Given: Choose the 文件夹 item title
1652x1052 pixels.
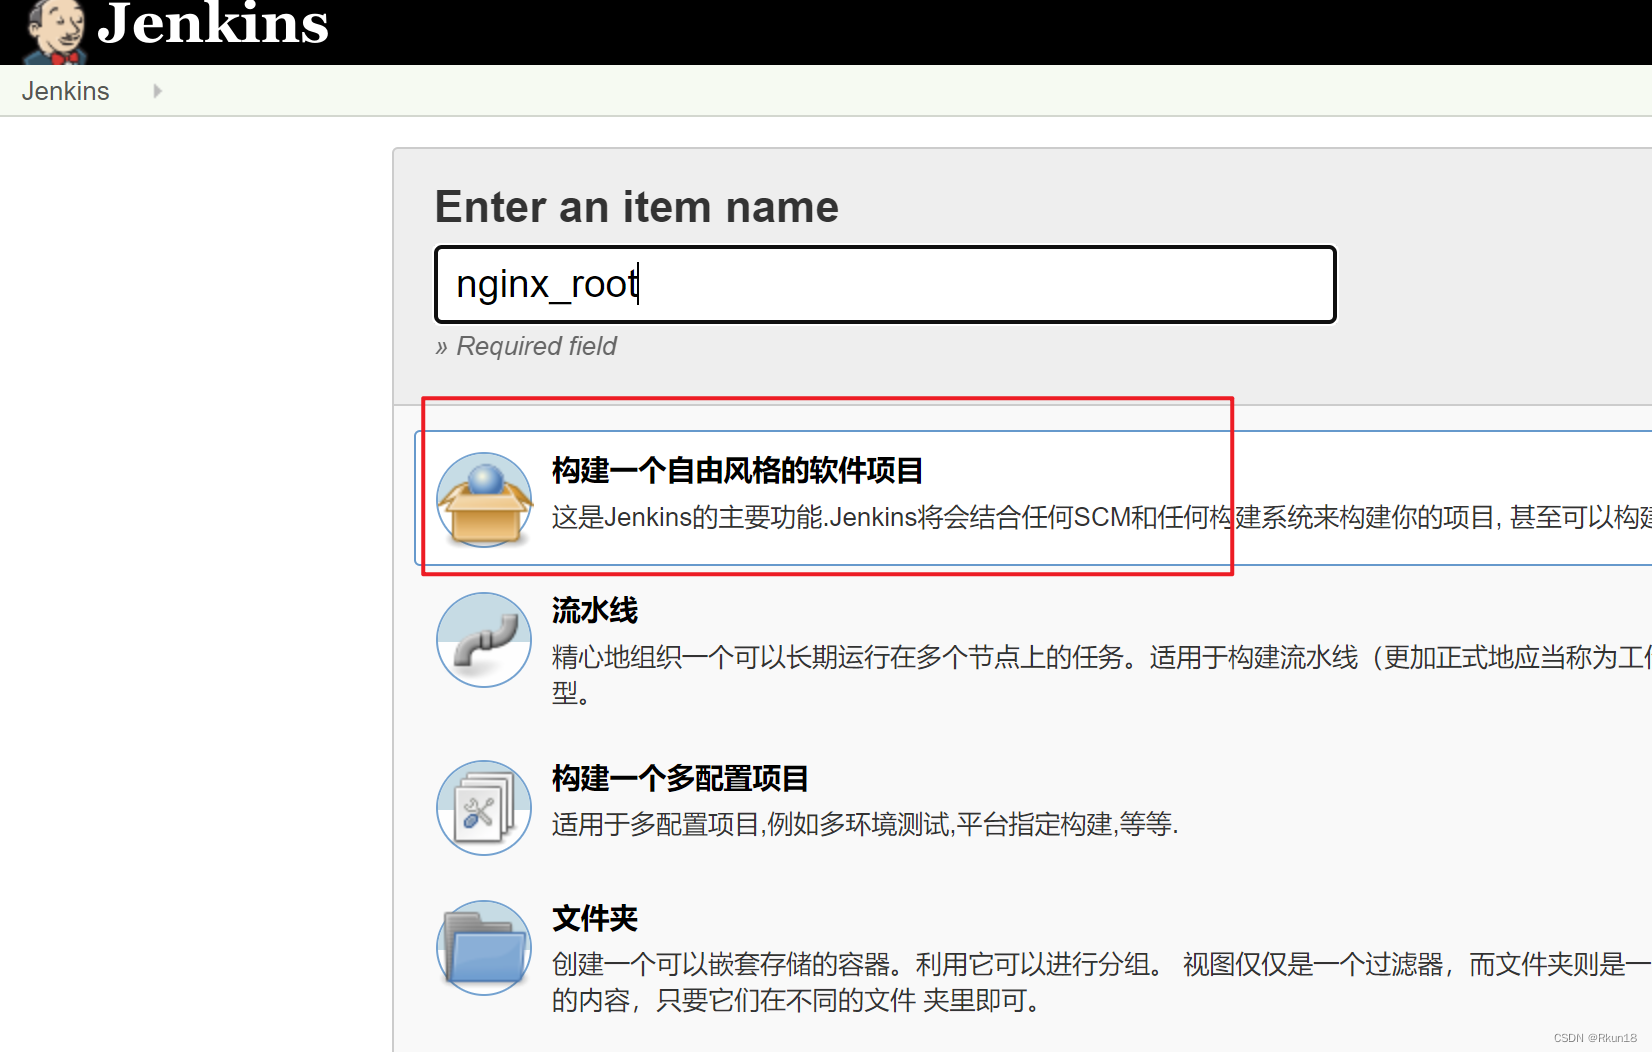Looking at the screenshot, I should coord(595,918).
